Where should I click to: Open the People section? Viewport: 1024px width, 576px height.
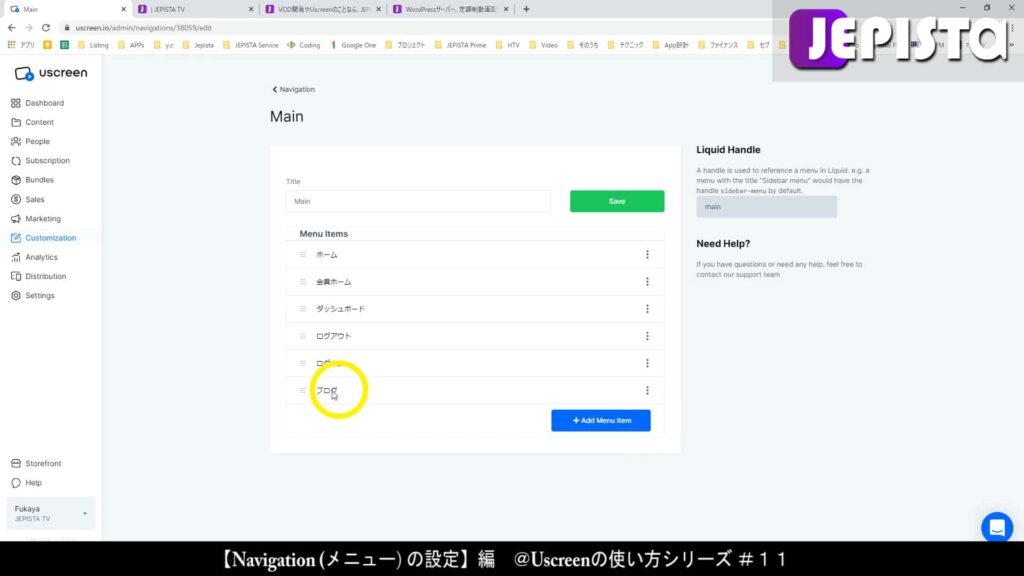coord(35,141)
